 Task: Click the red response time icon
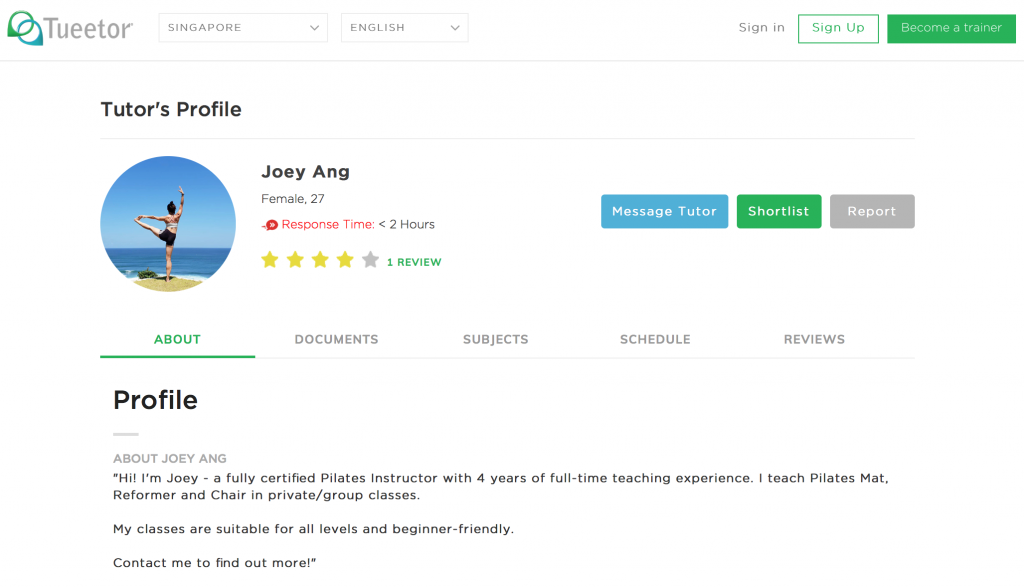pyautogui.click(x=270, y=225)
